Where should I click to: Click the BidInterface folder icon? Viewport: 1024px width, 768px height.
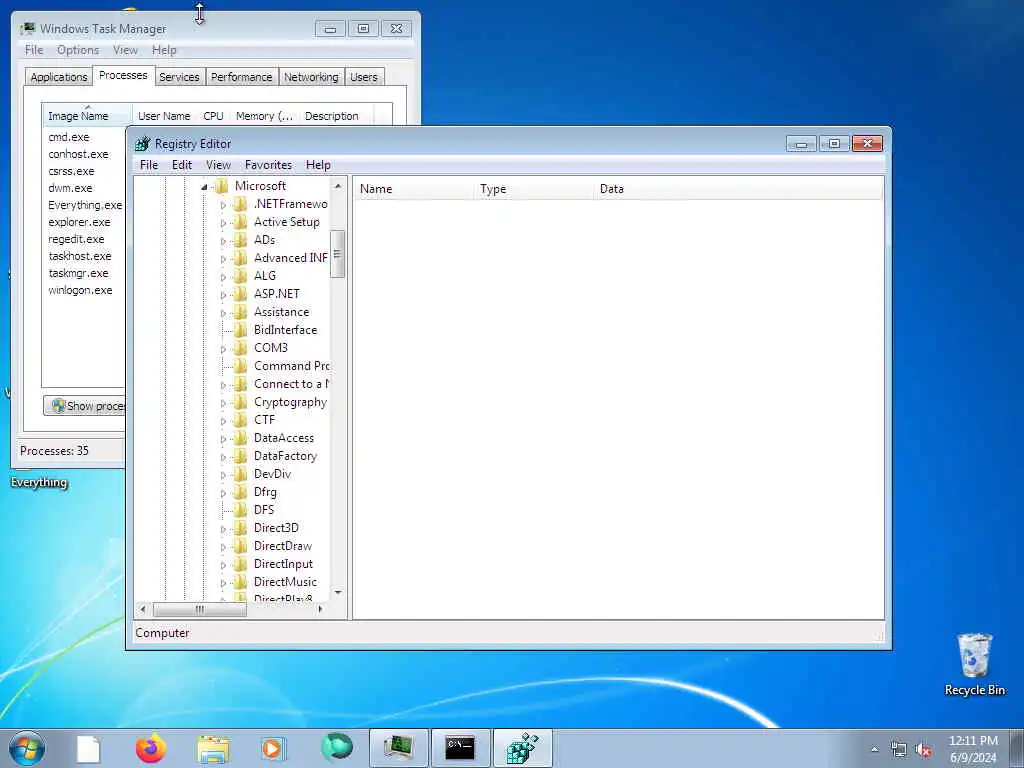(x=241, y=330)
